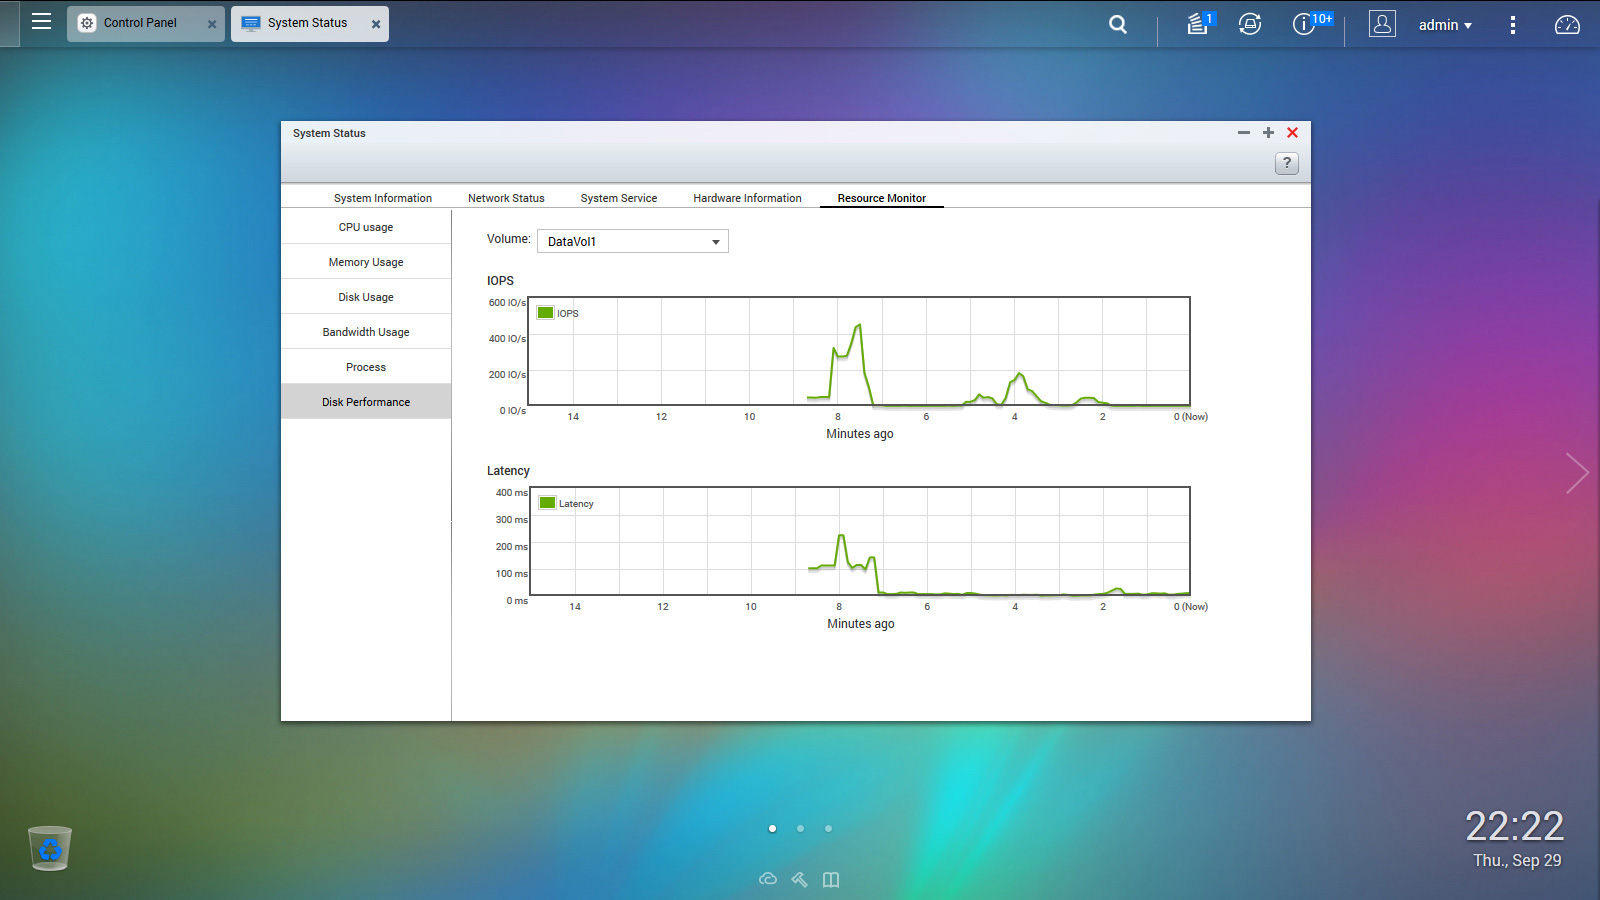Open external devices icon
Screen dimensions: 1600x900
click(1250, 24)
